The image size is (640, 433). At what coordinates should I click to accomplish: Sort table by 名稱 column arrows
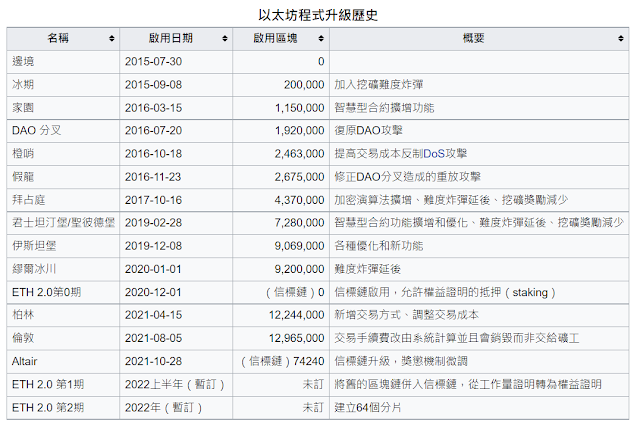(x=112, y=39)
